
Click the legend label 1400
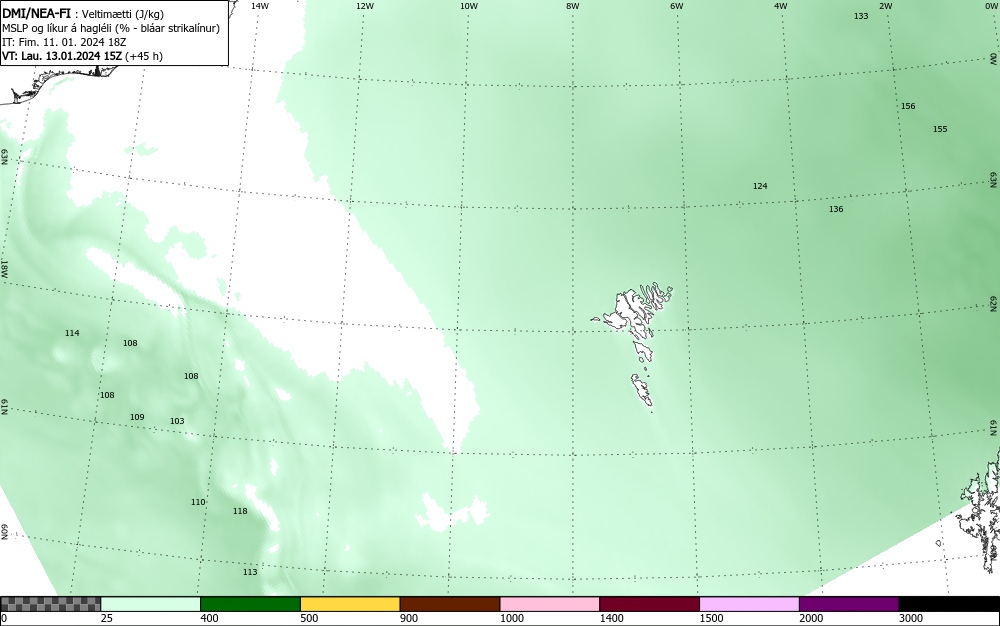[x=612, y=618]
